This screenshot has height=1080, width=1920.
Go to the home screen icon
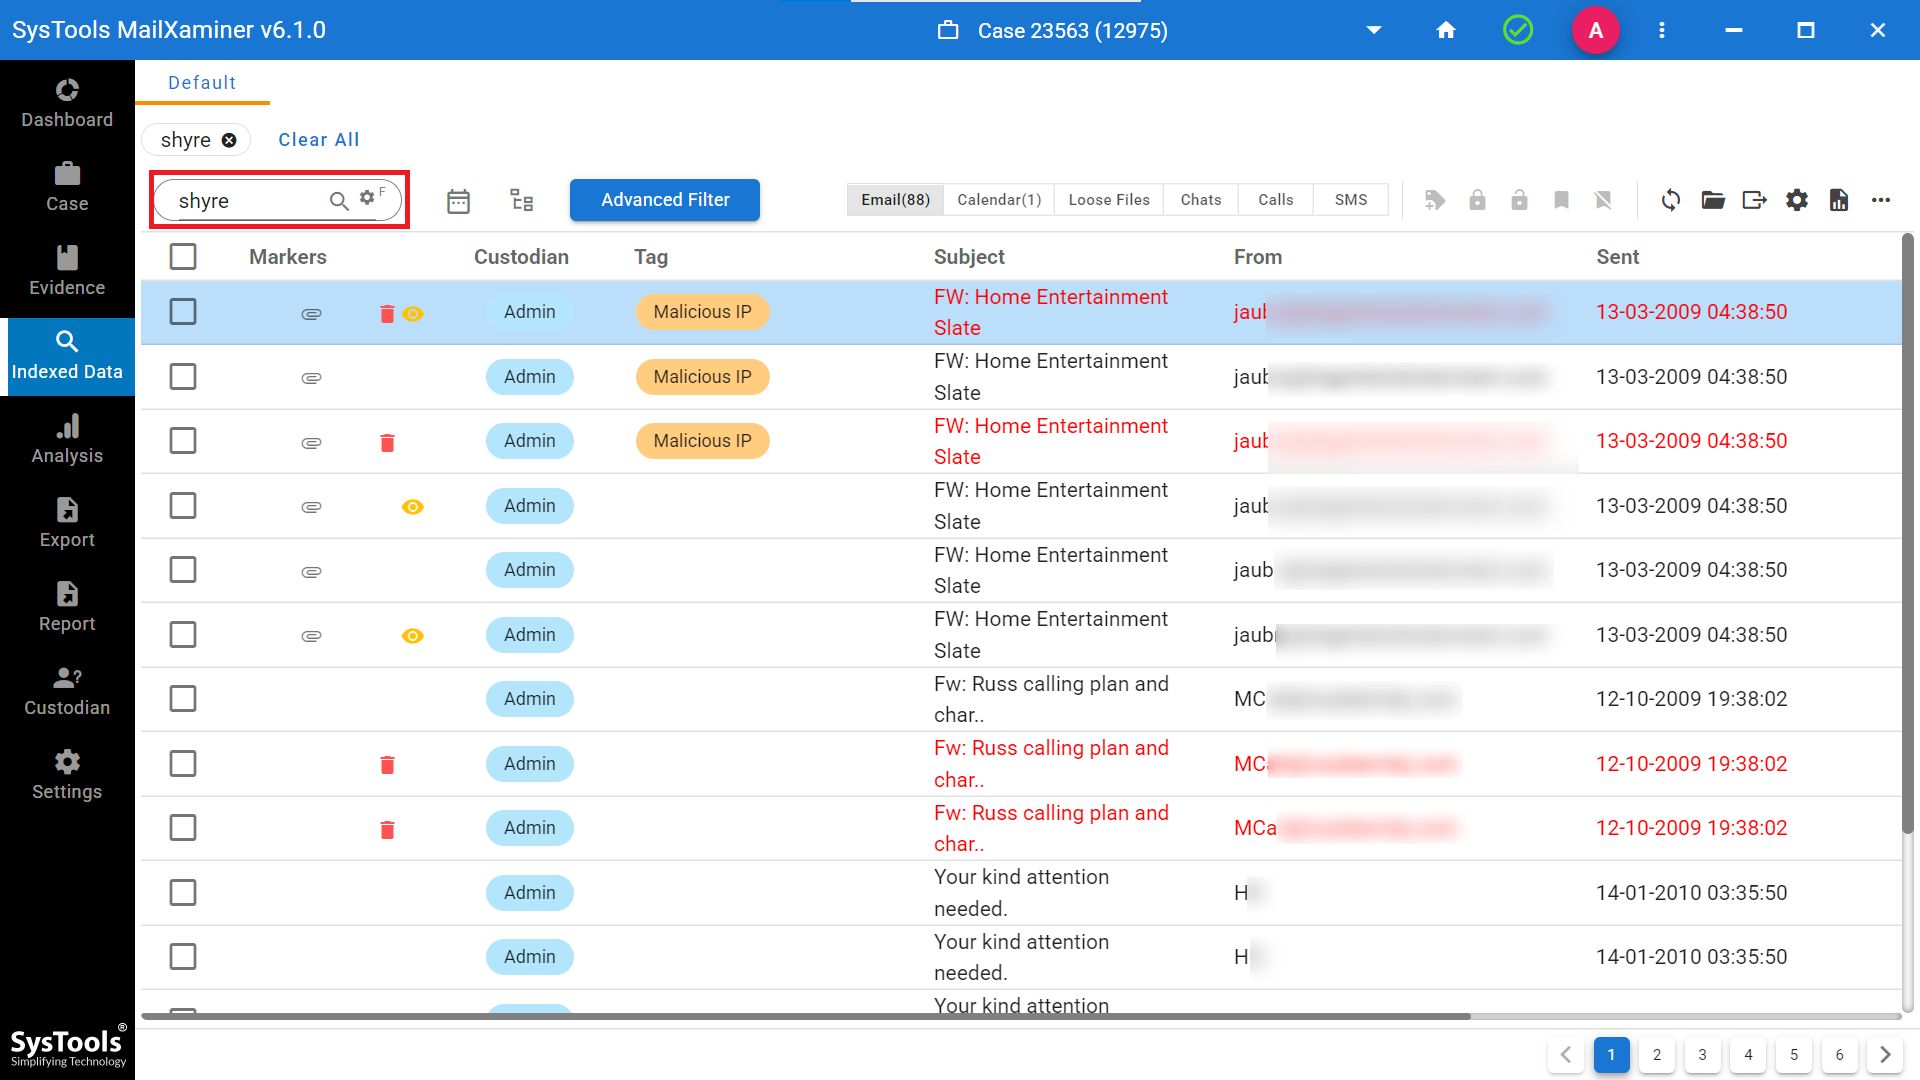[x=1446, y=30]
